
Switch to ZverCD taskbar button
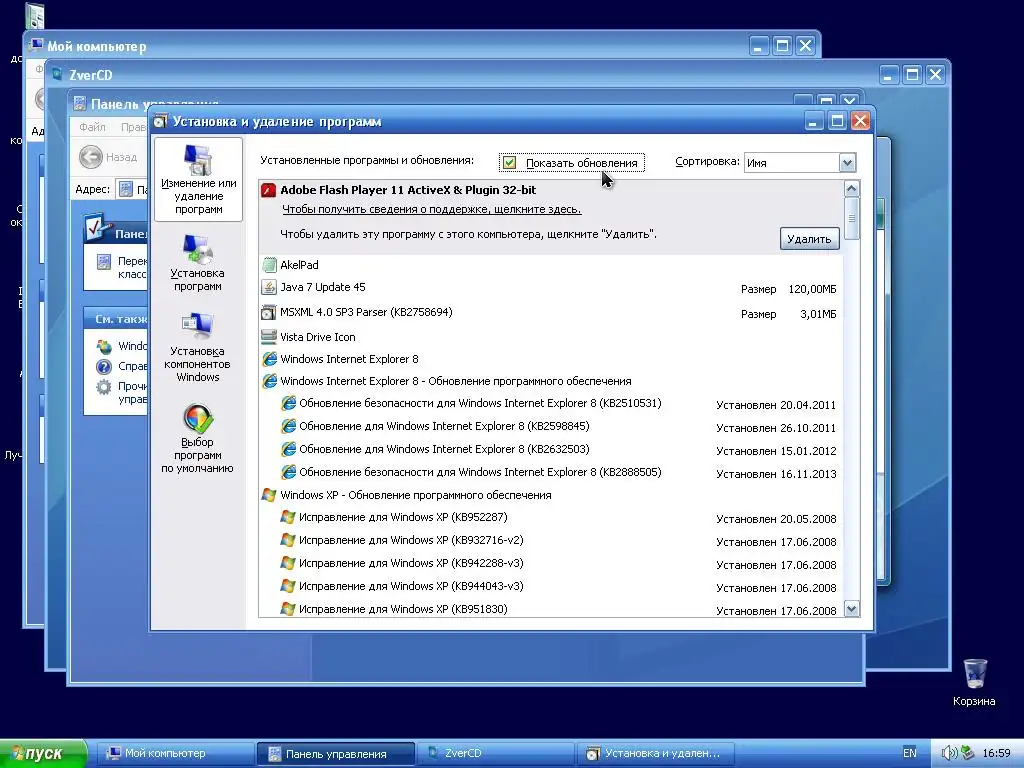[494, 753]
